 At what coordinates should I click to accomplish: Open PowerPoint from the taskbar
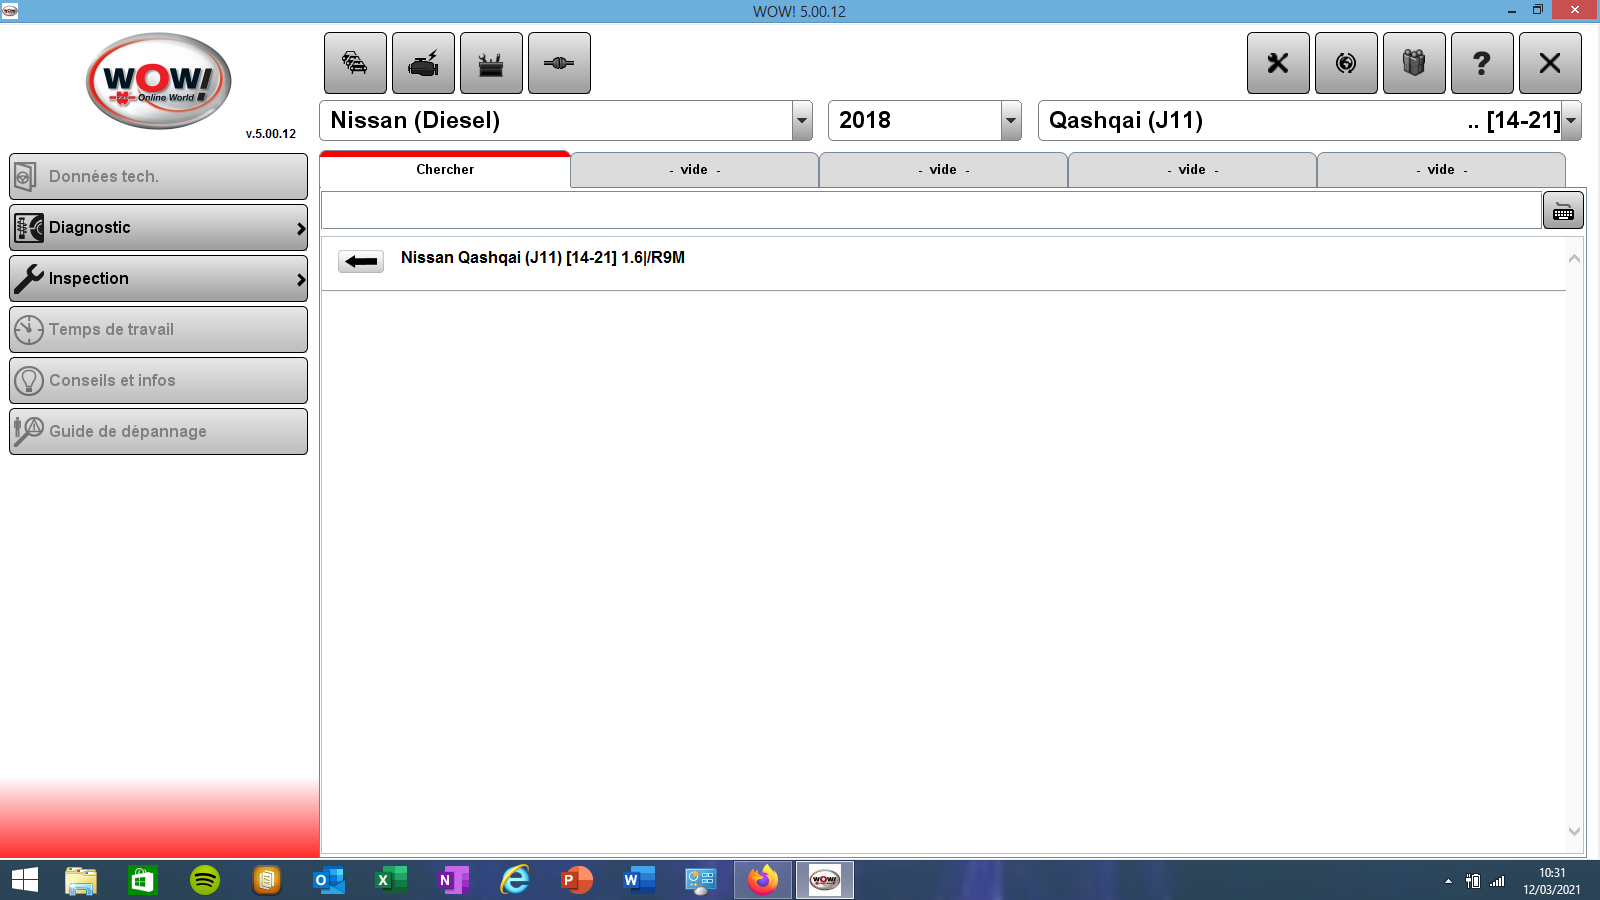coord(577,880)
